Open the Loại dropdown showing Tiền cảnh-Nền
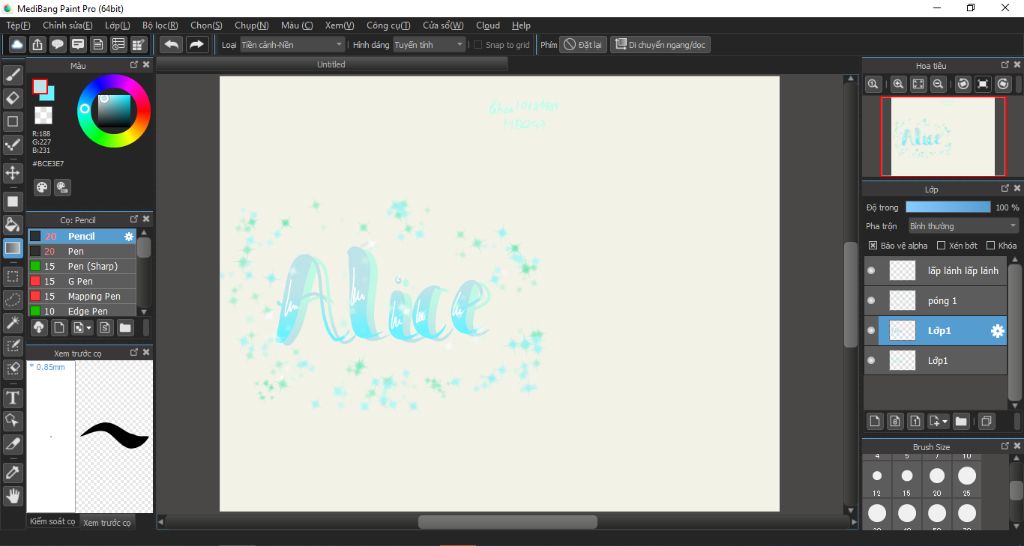This screenshot has width=1024, height=546. (x=292, y=45)
